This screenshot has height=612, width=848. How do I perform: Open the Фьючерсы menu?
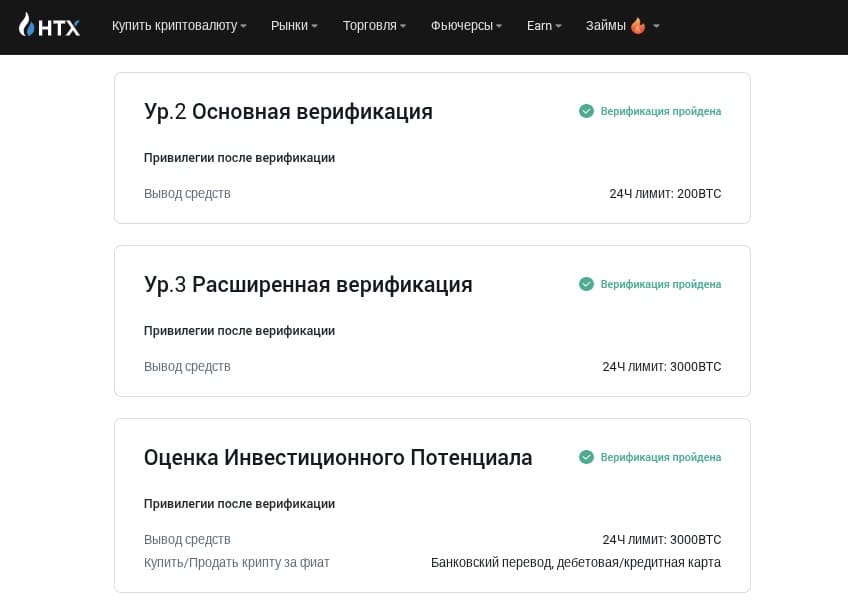click(466, 26)
